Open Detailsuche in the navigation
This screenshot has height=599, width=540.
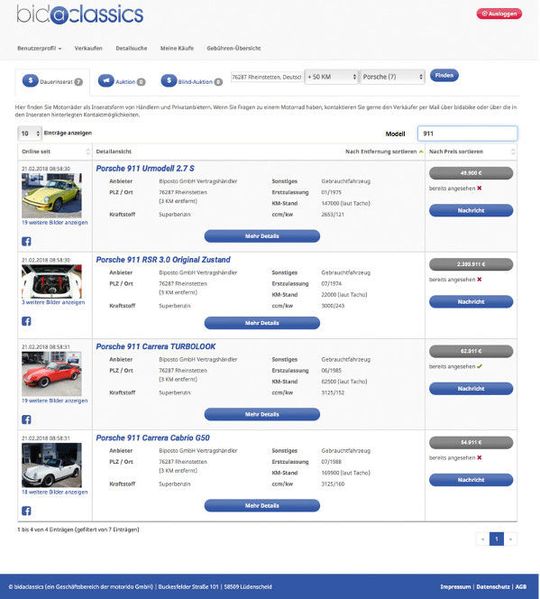(131, 48)
